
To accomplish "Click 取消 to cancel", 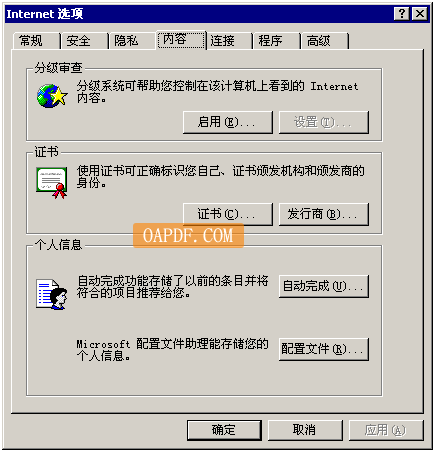I will pos(305,430).
